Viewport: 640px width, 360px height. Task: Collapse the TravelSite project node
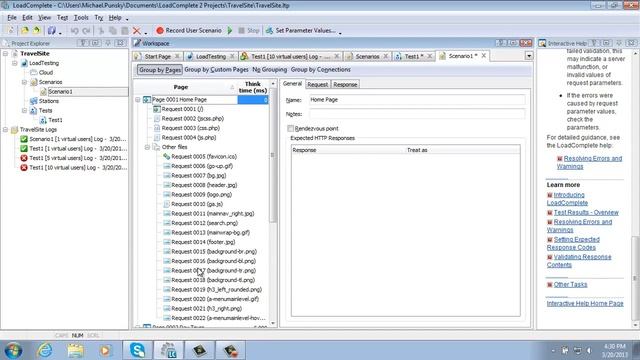(x=6, y=53)
